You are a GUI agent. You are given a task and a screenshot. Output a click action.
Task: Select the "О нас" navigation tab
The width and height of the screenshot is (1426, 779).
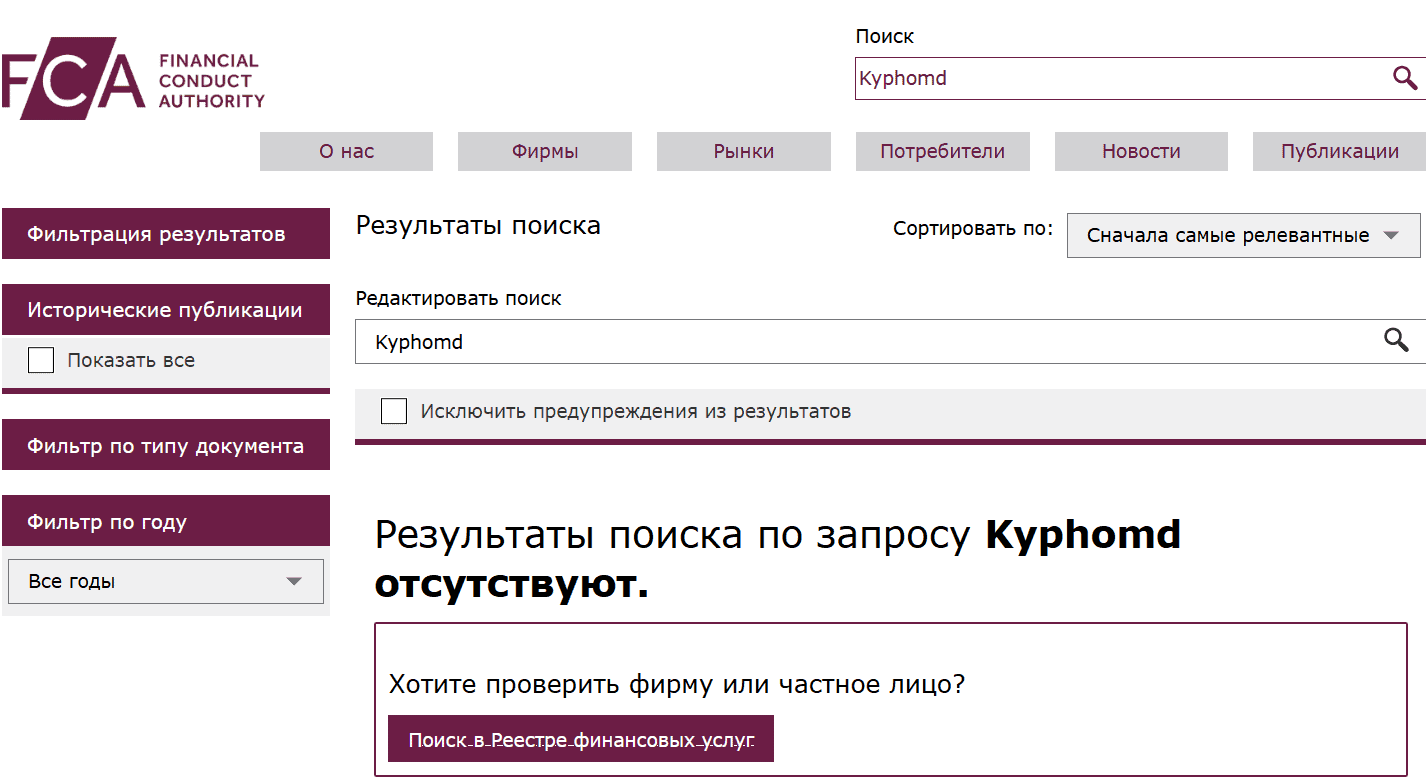[346, 151]
